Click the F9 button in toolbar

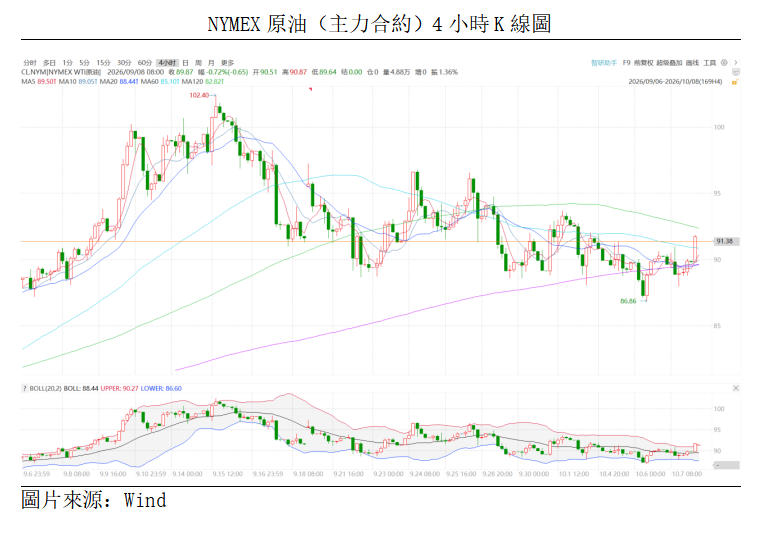tap(626, 62)
